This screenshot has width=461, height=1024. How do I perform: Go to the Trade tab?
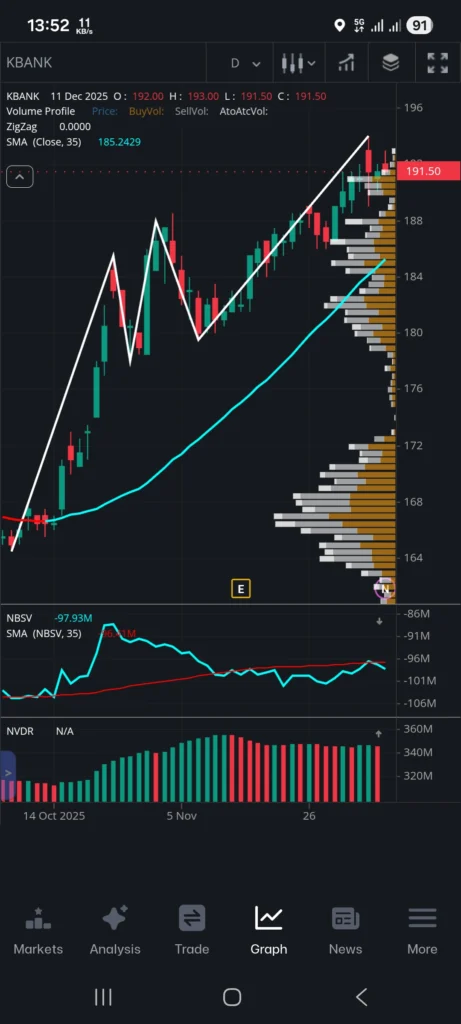coord(192,931)
